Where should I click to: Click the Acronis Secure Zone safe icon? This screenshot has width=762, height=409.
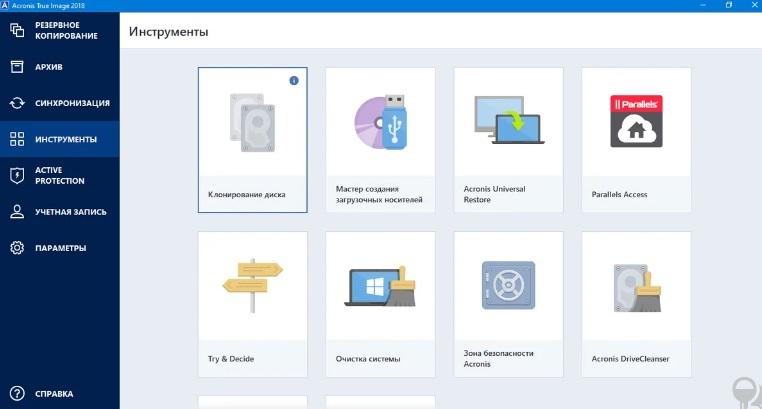click(x=508, y=285)
